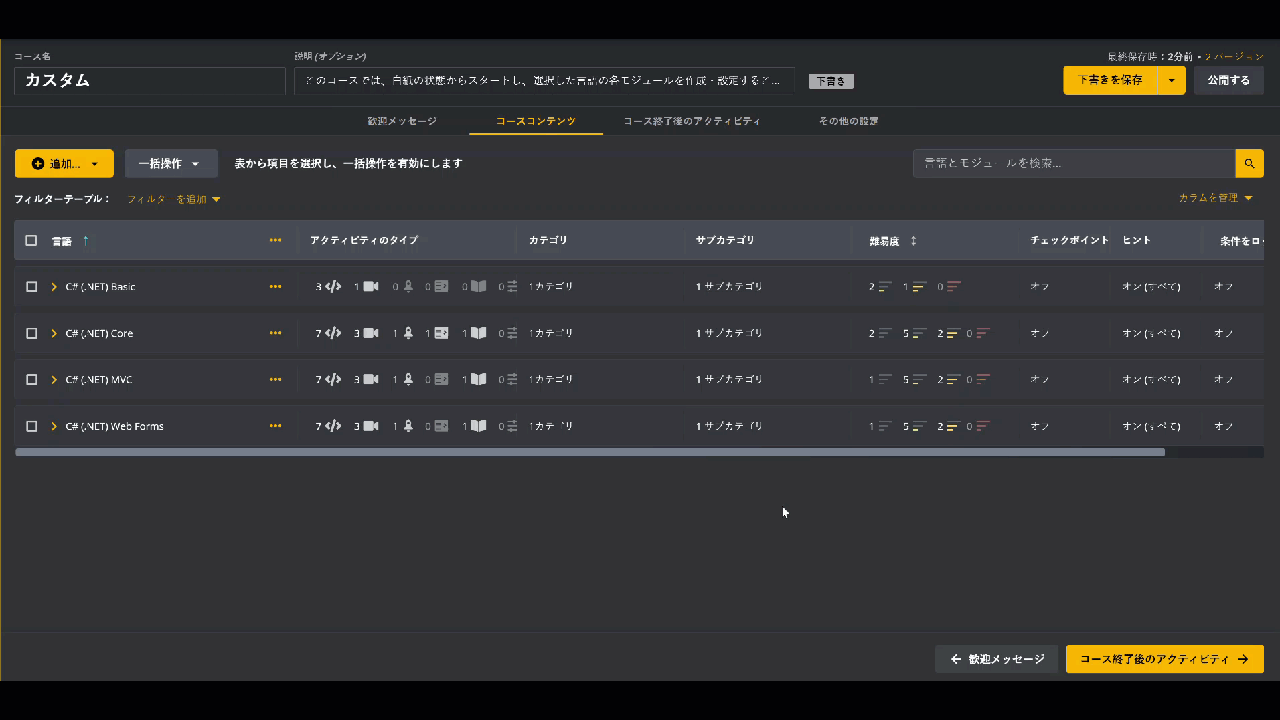Expand the C# (.NET) Core row chevron
Viewport: 1280px width, 720px height.
54,333
